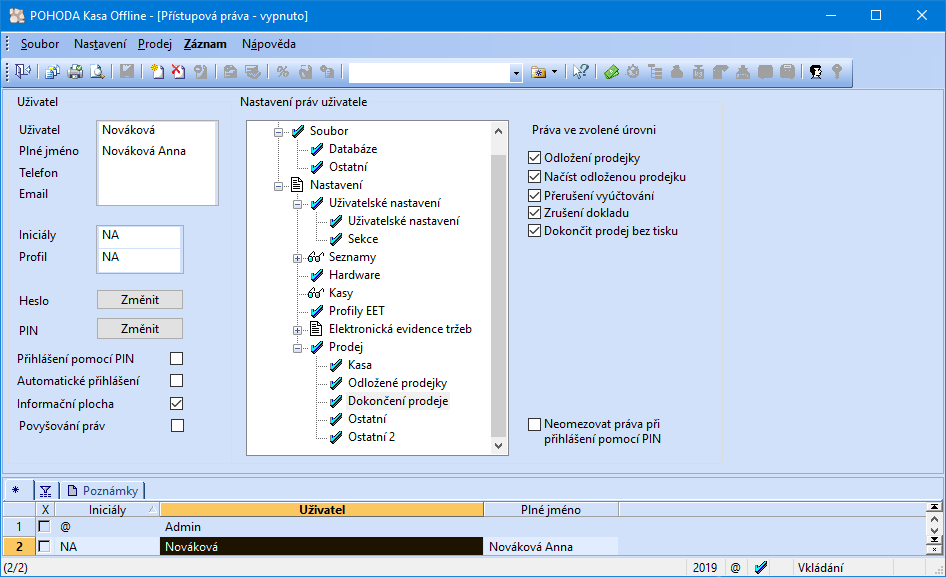This screenshot has height=577, width=946.
Task: Check Neomezovat práva při přihlášení pomocí PIN
Action: click(x=534, y=424)
